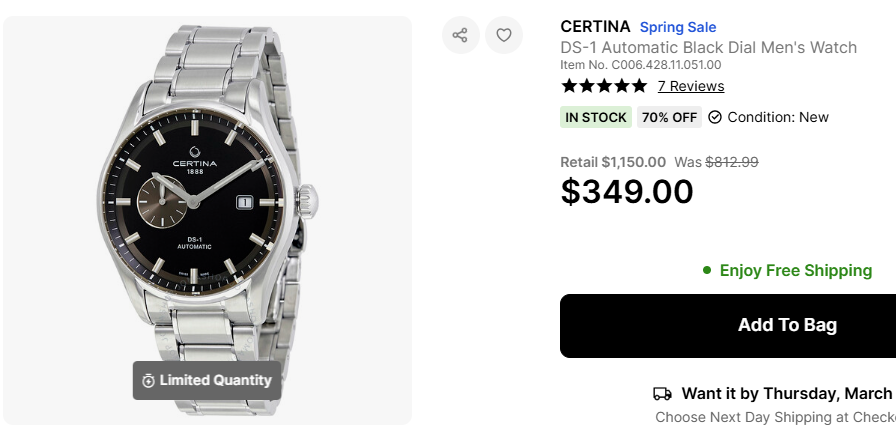Screen dimensions: 896x425
Task: Click the five-star rating
Action: [x=604, y=86]
